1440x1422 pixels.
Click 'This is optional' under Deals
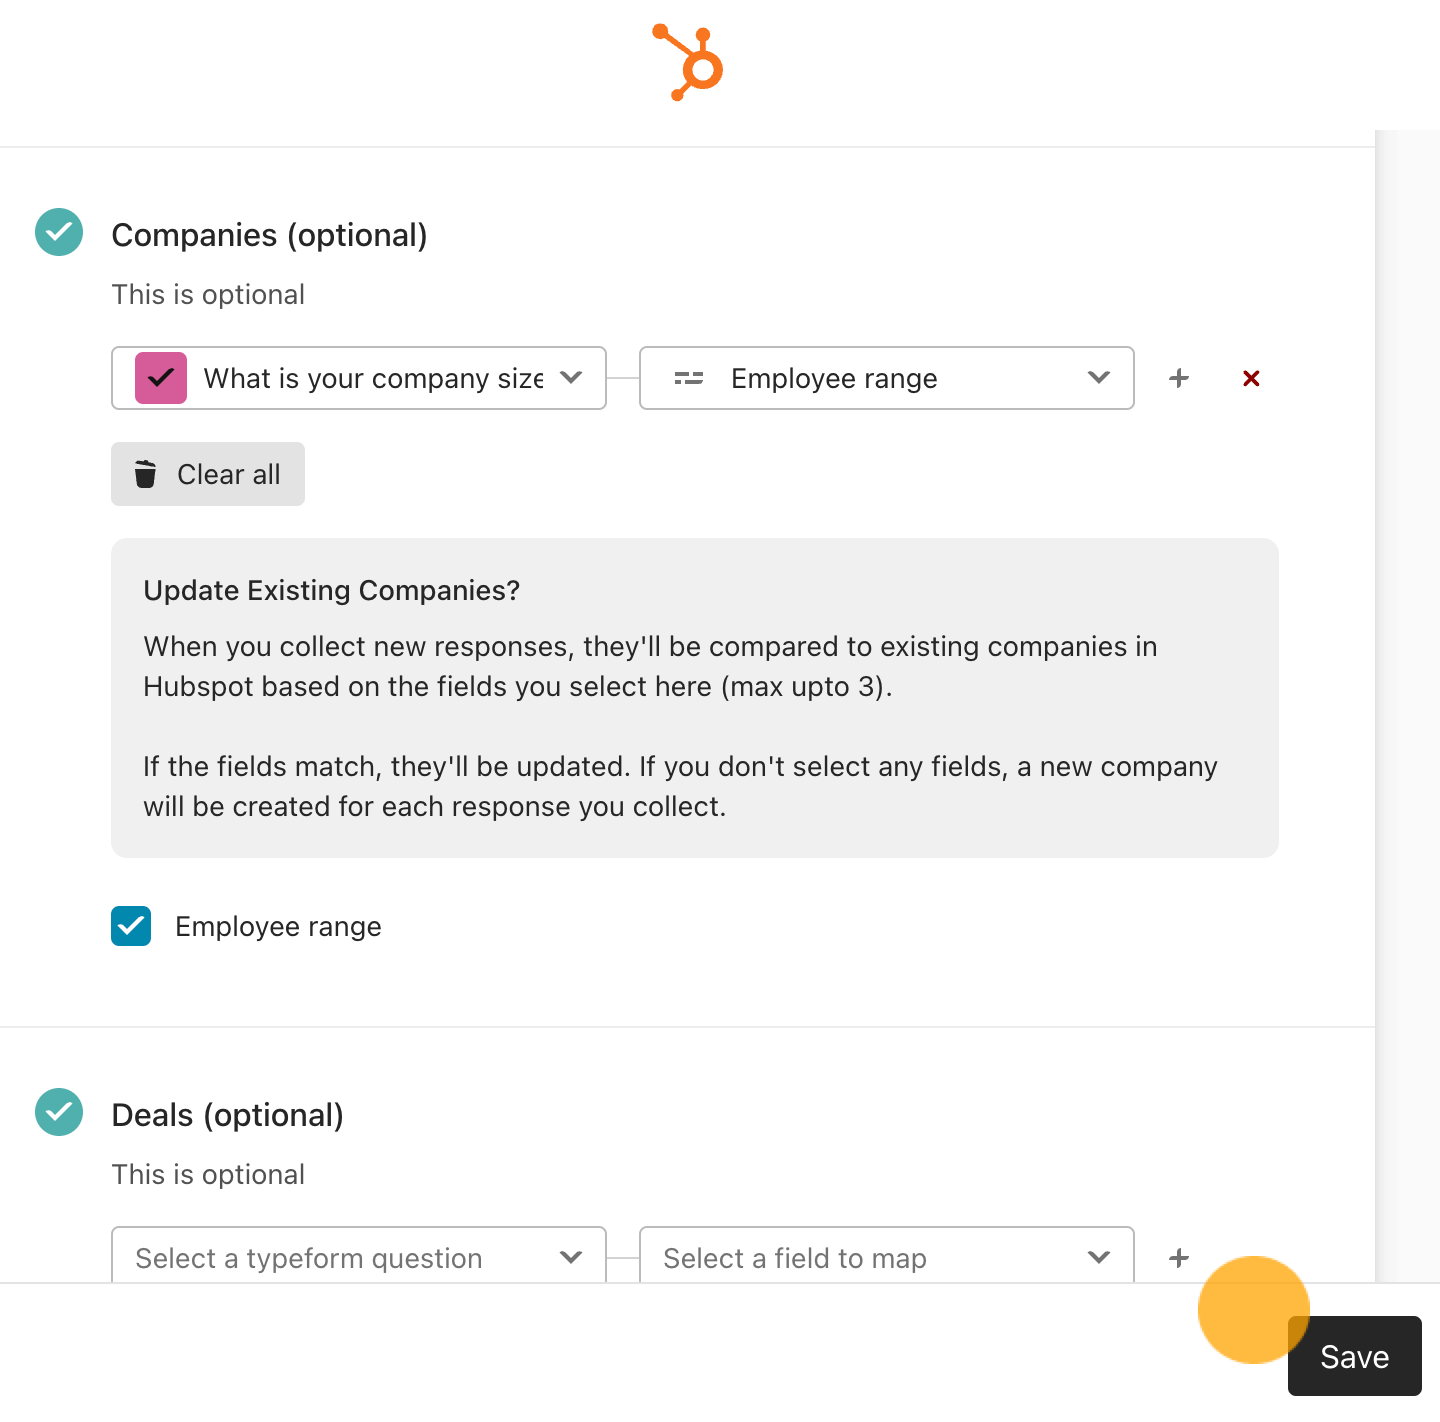point(208,1175)
